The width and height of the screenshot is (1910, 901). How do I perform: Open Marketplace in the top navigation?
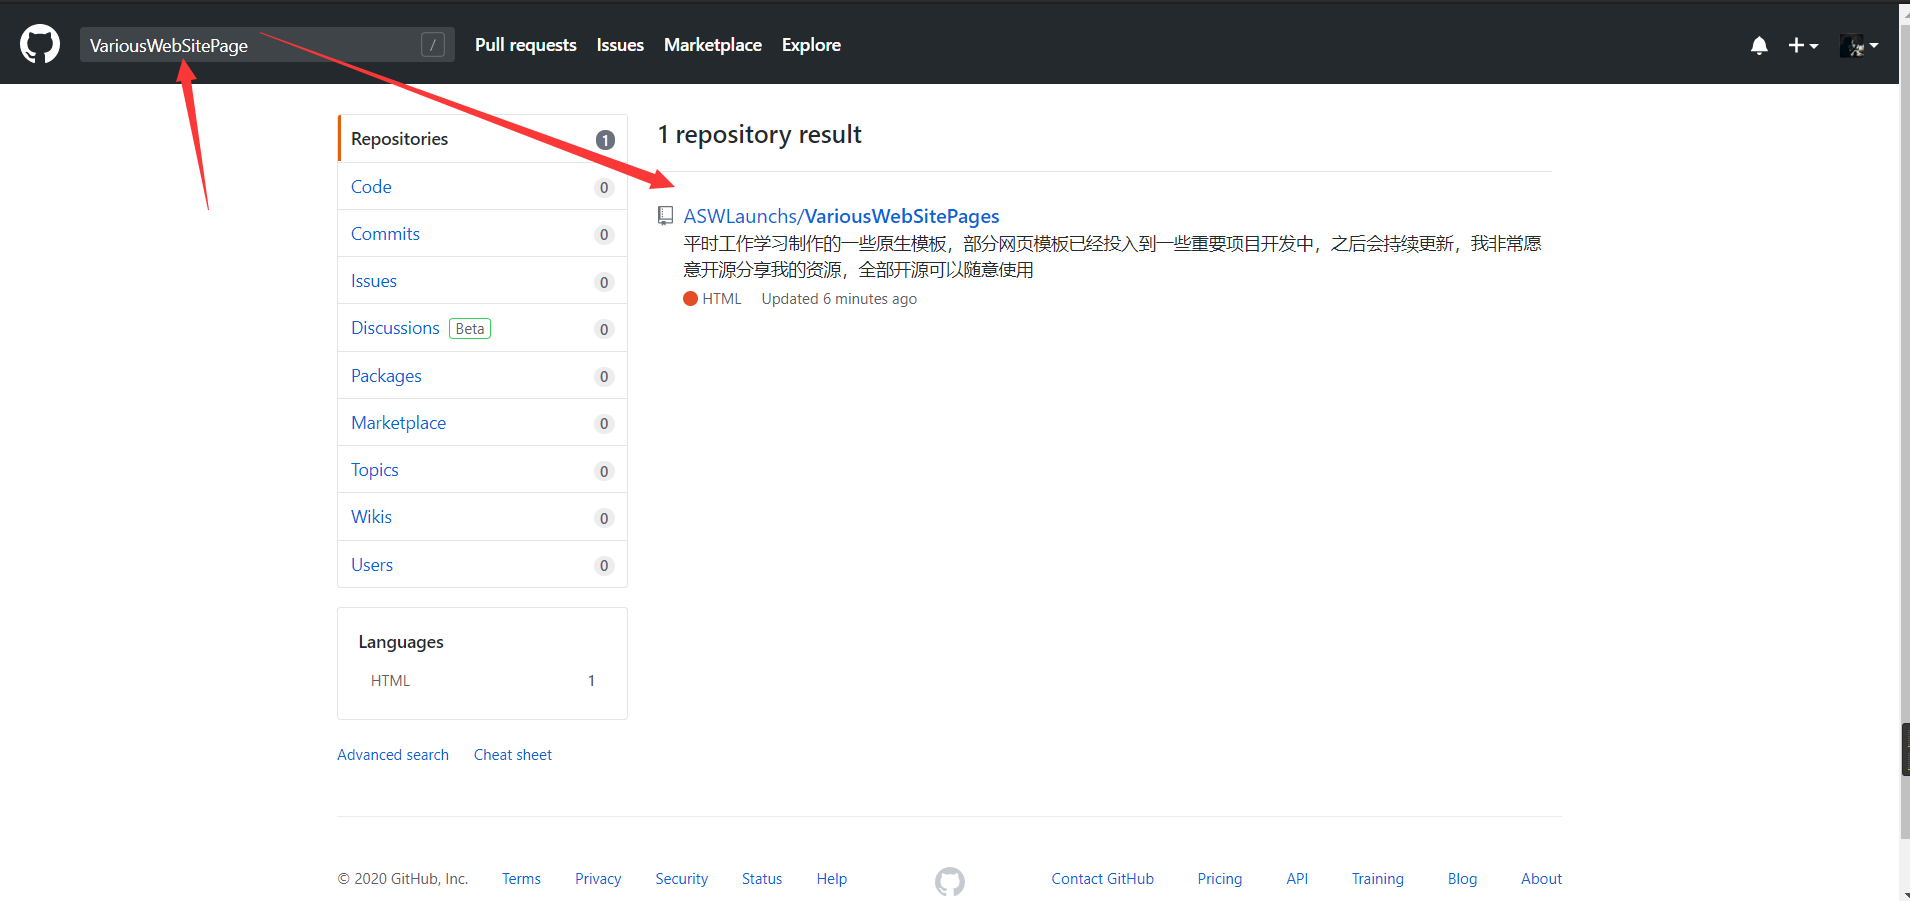(x=713, y=45)
